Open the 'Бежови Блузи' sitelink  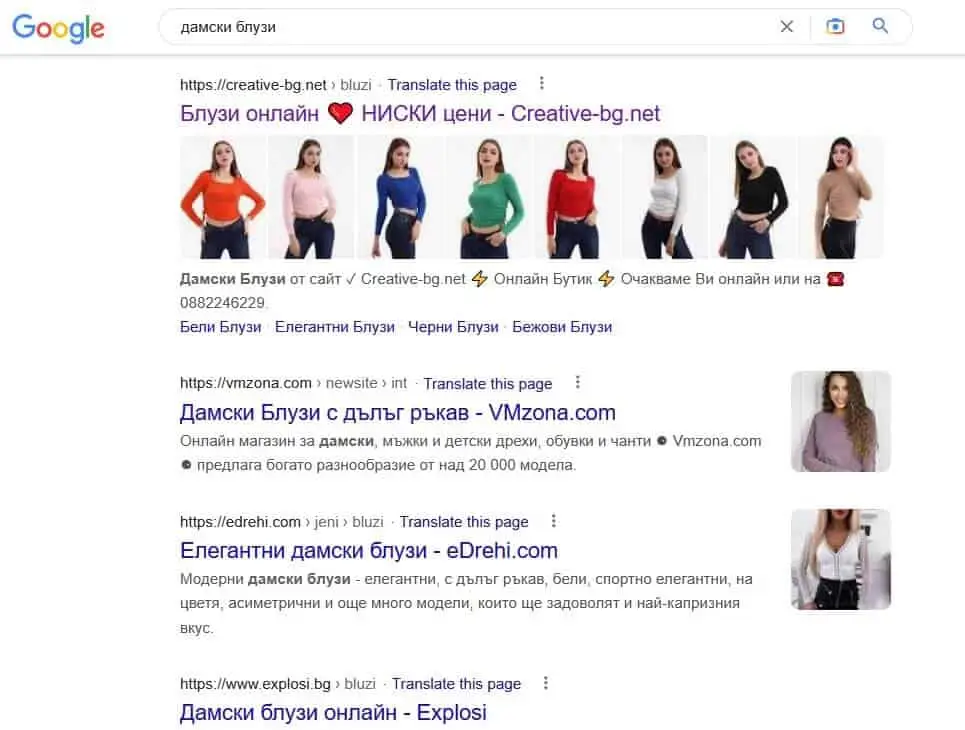click(x=562, y=327)
